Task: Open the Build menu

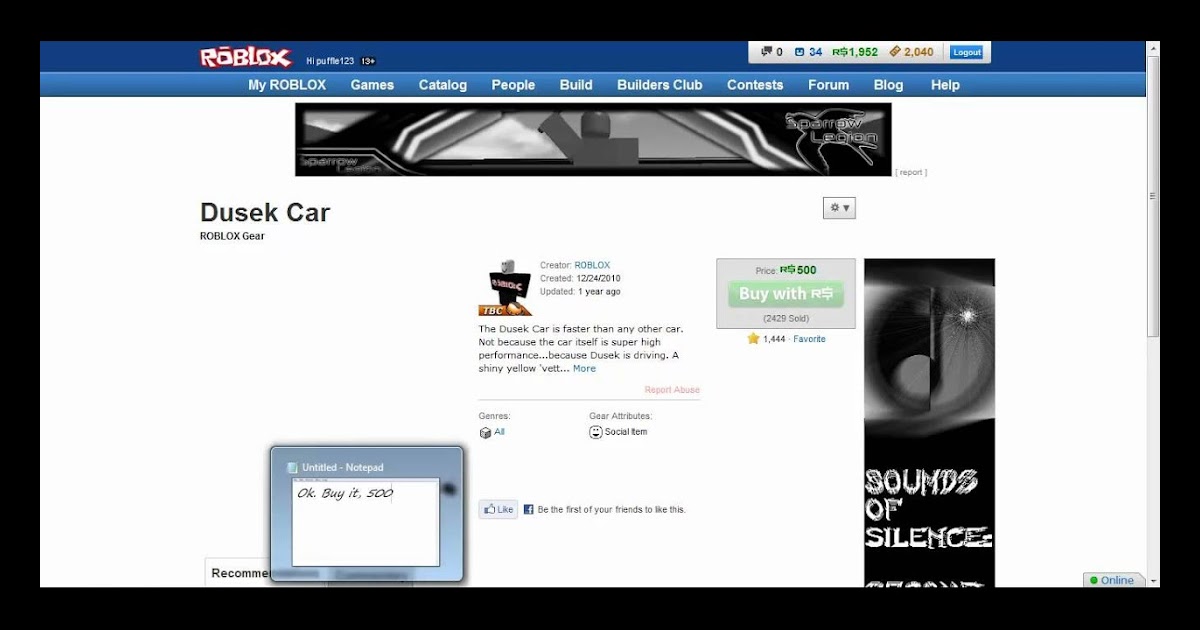Action: pyautogui.click(x=576, y=85)
